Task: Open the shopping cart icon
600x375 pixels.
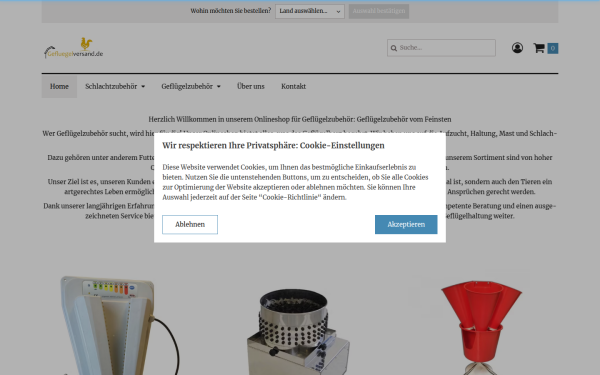Action: coord(539,48)
